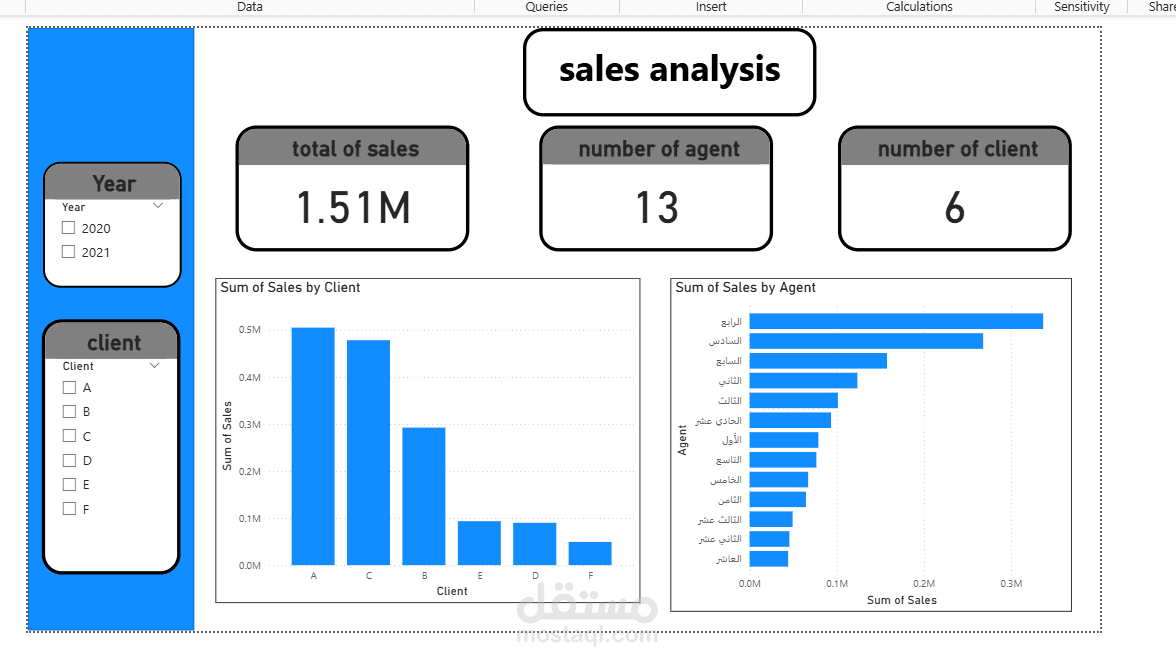Click the 'Sum of Sales' agent chart axis title
Image resolution: width=1176 pixels, height=660 pixels.
[902, 600]
